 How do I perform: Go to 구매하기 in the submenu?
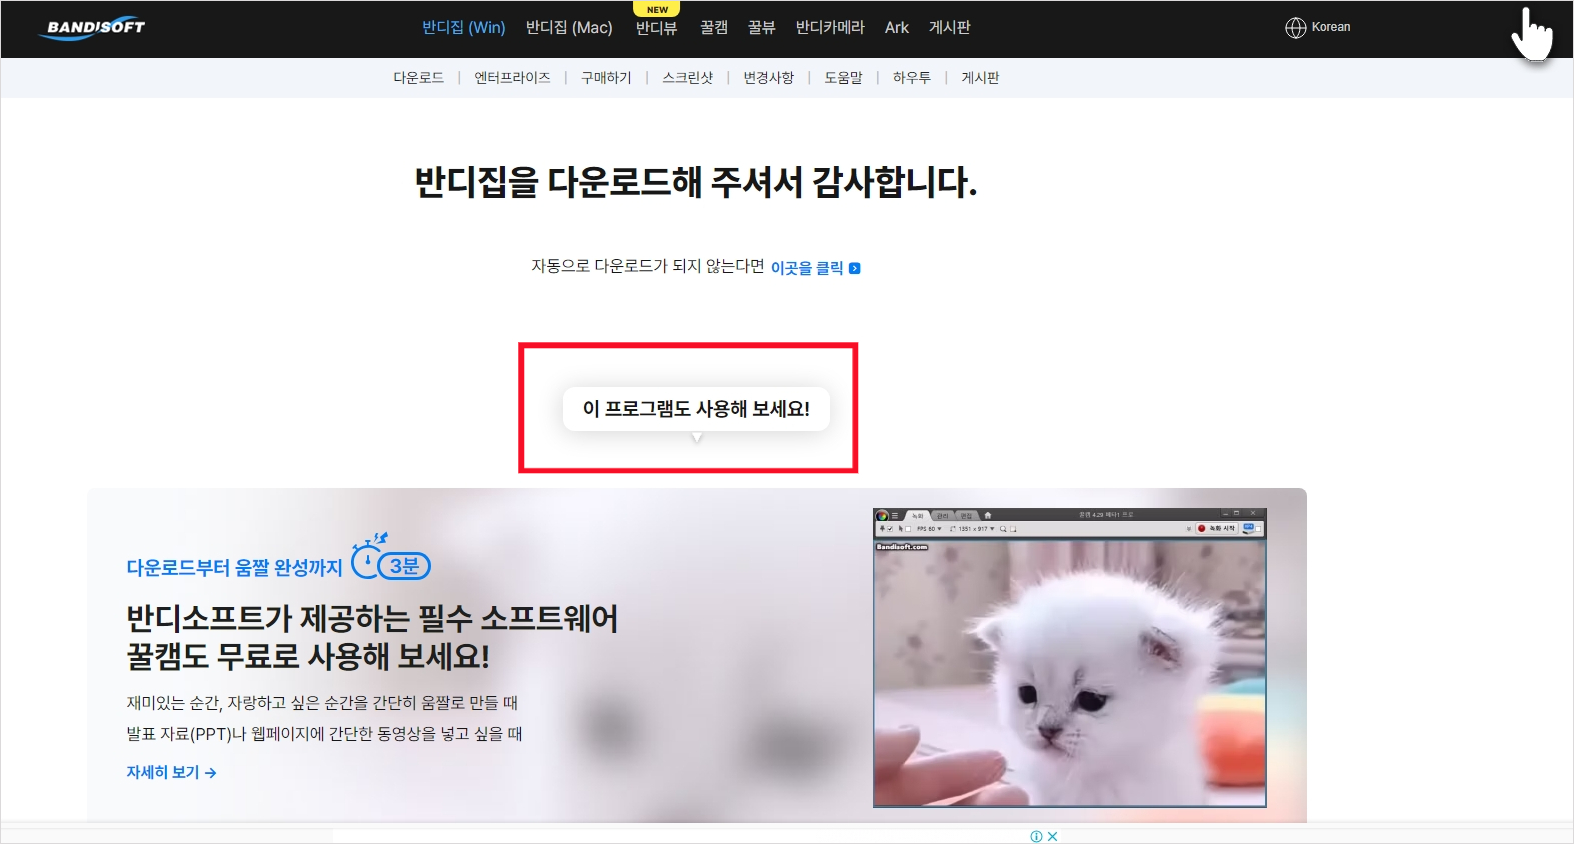pyautogui.click(x=606, y=78)
